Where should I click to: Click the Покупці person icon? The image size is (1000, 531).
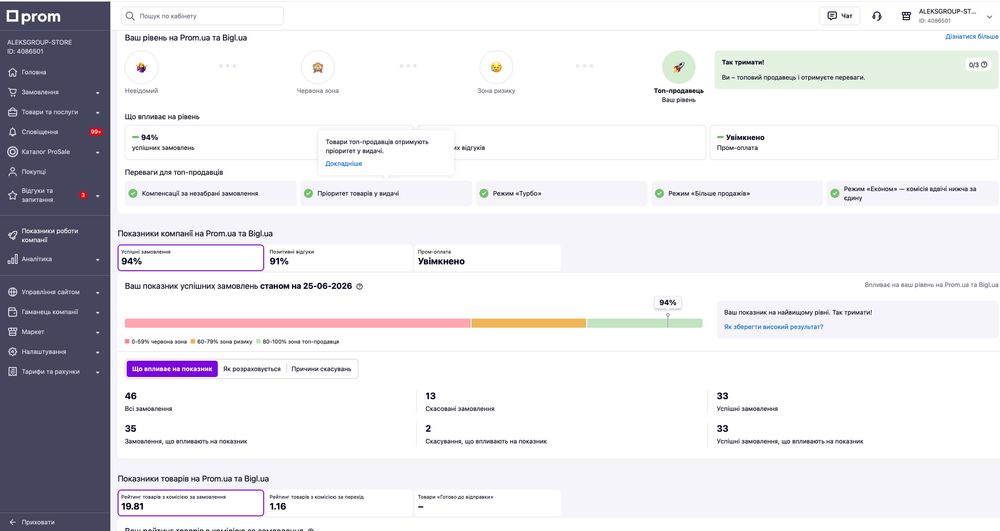(12, 171)
